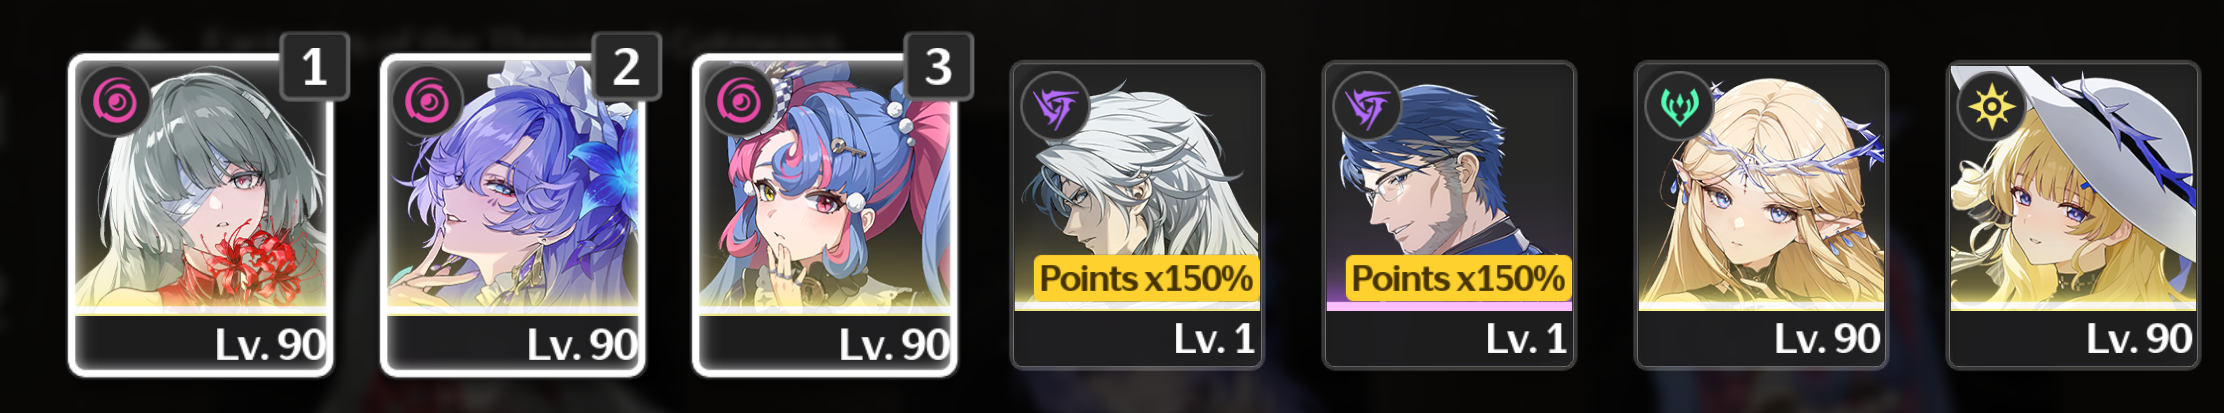Click the number 1 slot badge
Viewport: 2224px width, 413px height.
[315, 66]
